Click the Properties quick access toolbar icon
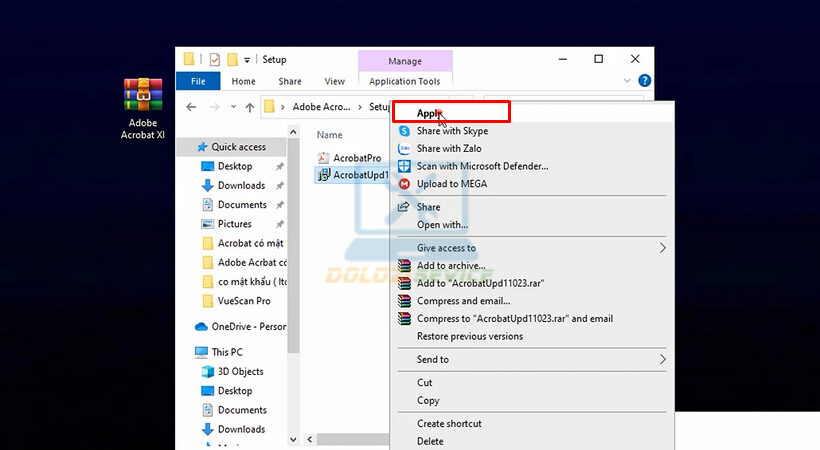Image resolution: width=820 pixels, height=450 pixels. coord(214,60)
